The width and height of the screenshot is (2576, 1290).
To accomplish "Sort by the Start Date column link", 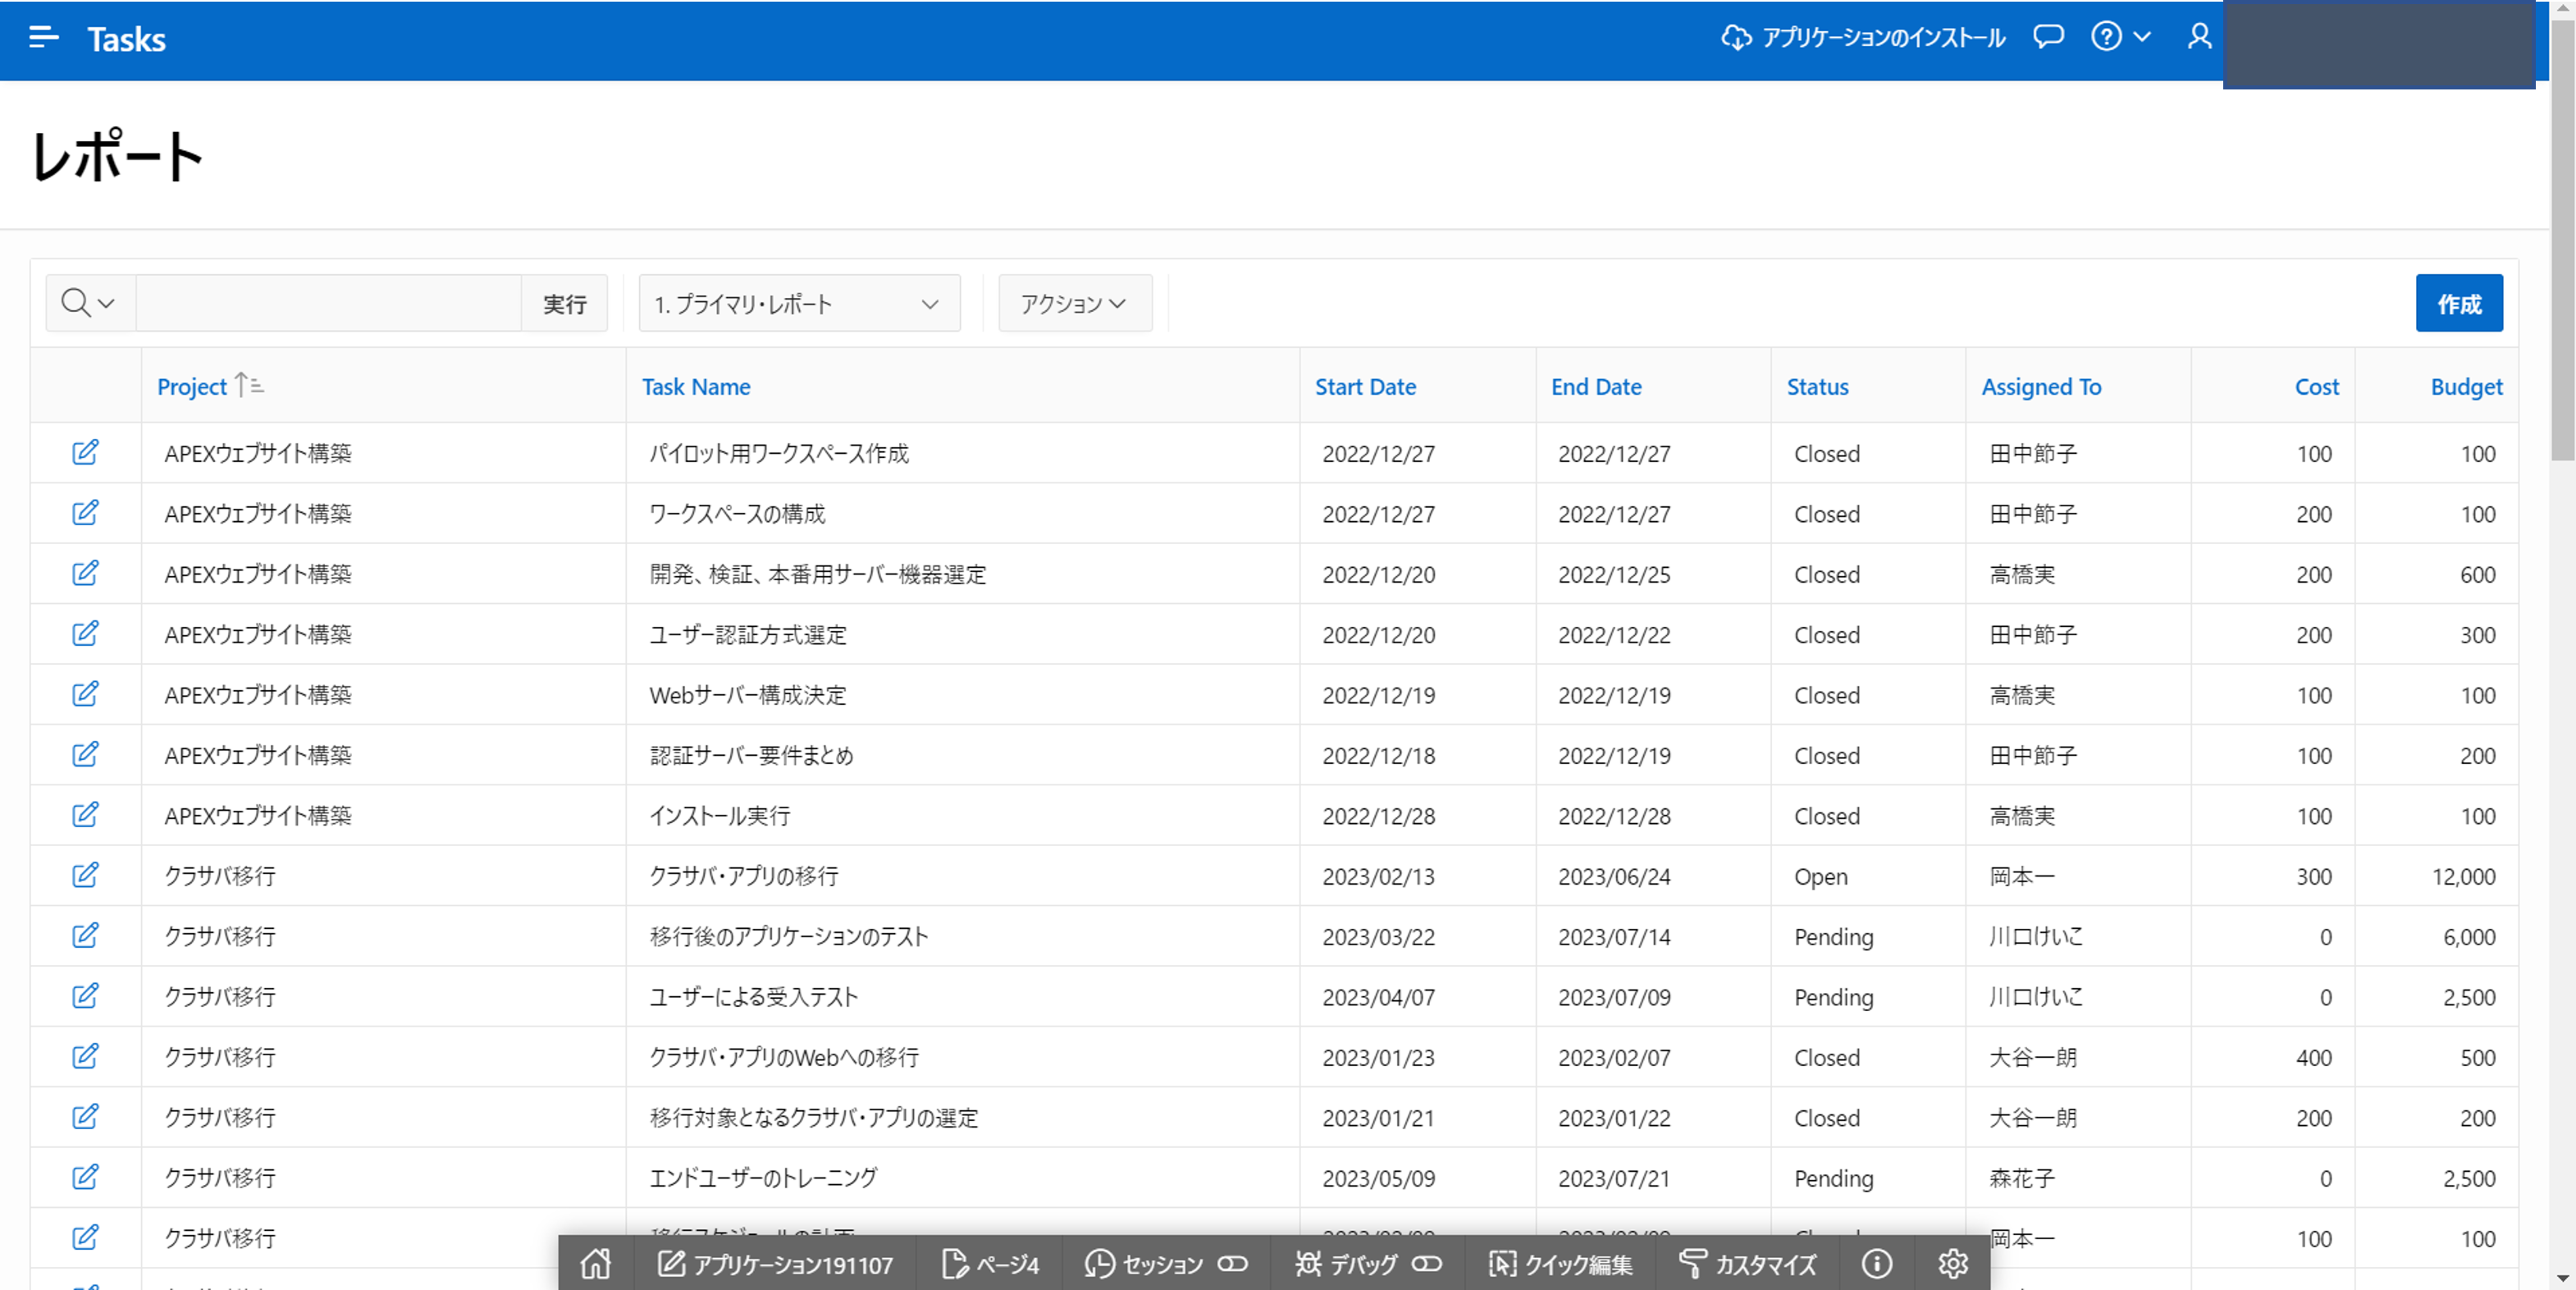I will (x=1365, y=386).
